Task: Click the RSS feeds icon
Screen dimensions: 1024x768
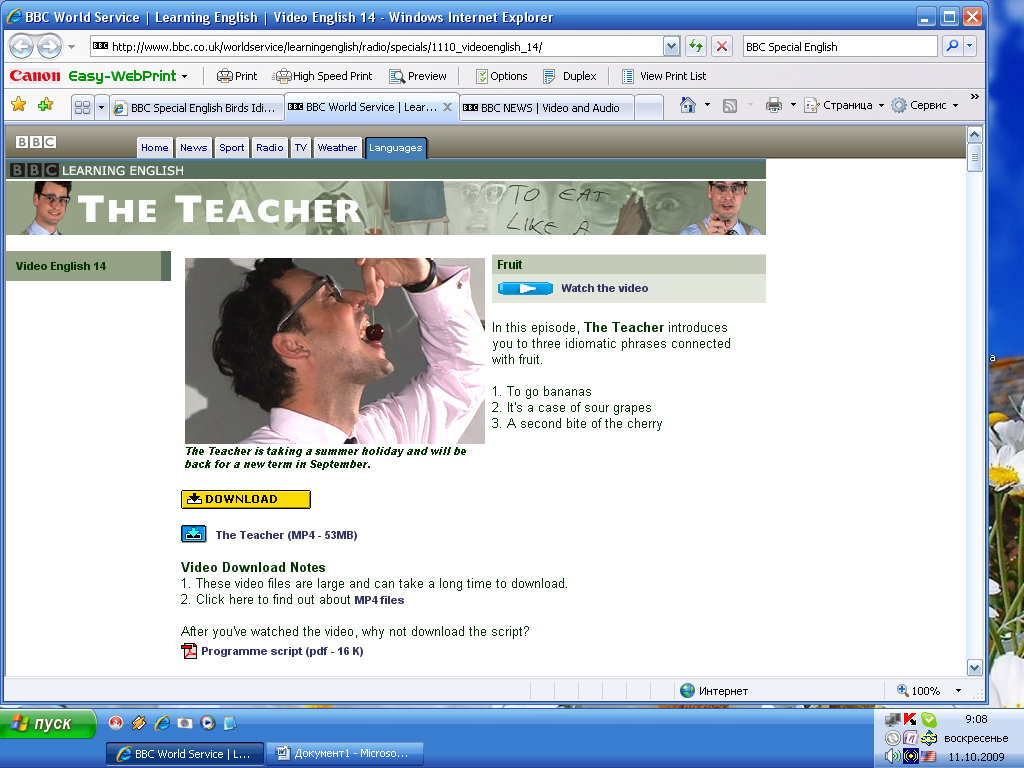Action: (x=729, y=105)
